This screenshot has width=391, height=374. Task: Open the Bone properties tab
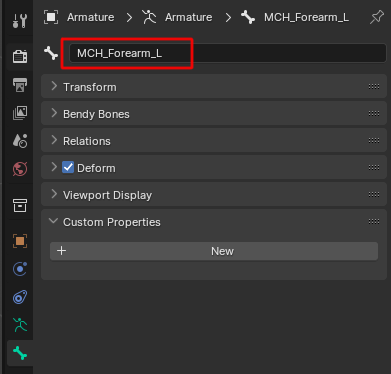click(x=20, y=353)
